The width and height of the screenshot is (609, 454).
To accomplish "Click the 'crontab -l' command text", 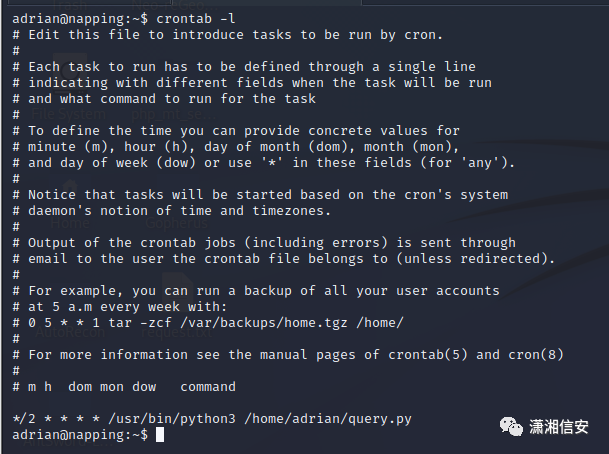I will tap(195, 19).
